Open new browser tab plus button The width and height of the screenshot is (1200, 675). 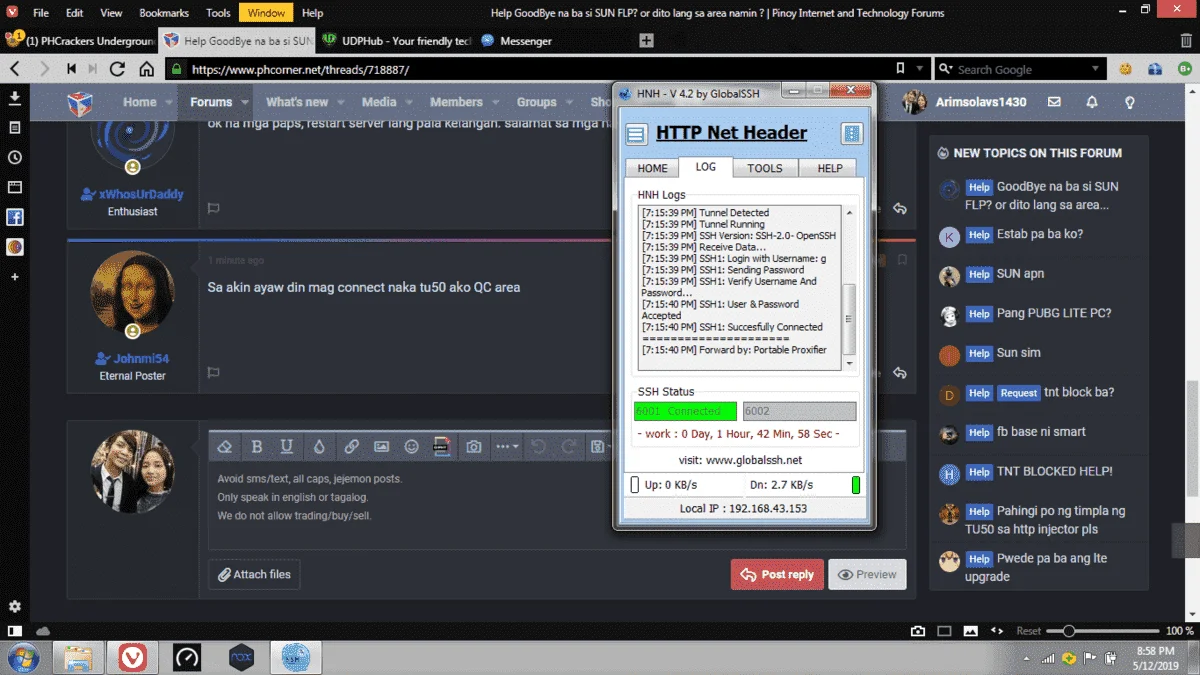coord(646,41)
